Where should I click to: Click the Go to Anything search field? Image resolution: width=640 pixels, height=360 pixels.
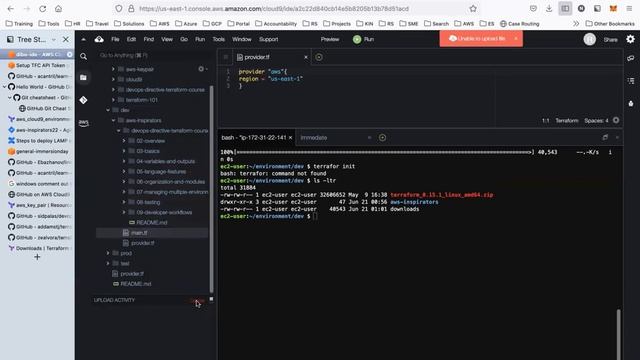click(x=153, y=55)
